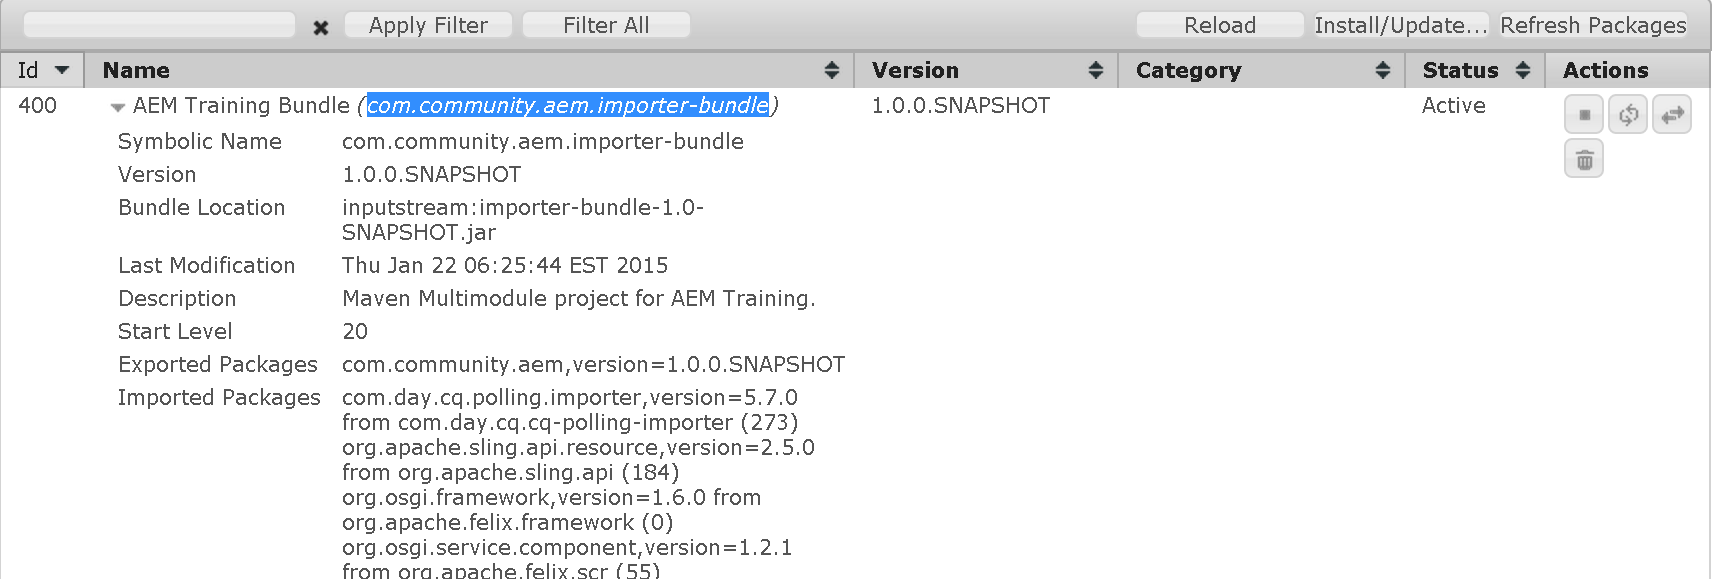The image size is (1730, 579).
Task: Click Refresh Packages button
Action: (1593, 25)
